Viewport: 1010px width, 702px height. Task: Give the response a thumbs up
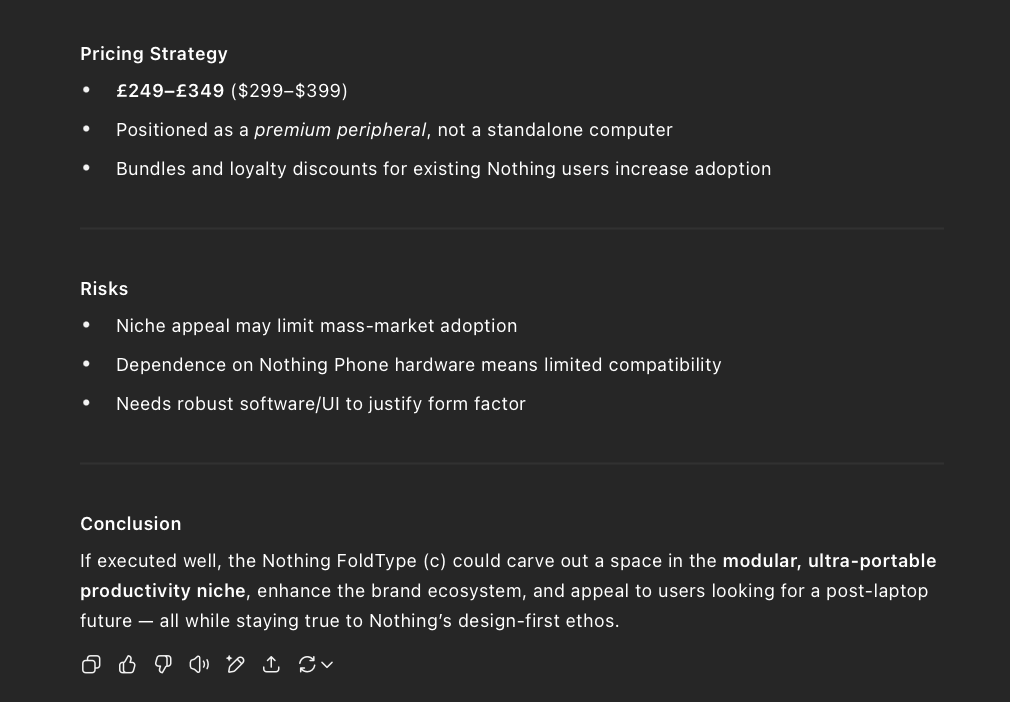click(127, 665)
